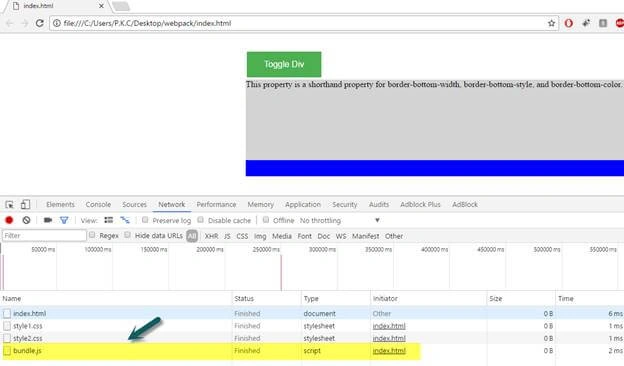Open the Memory tab
This screenshot has width=624, height=366.
(x=261, y=204)
